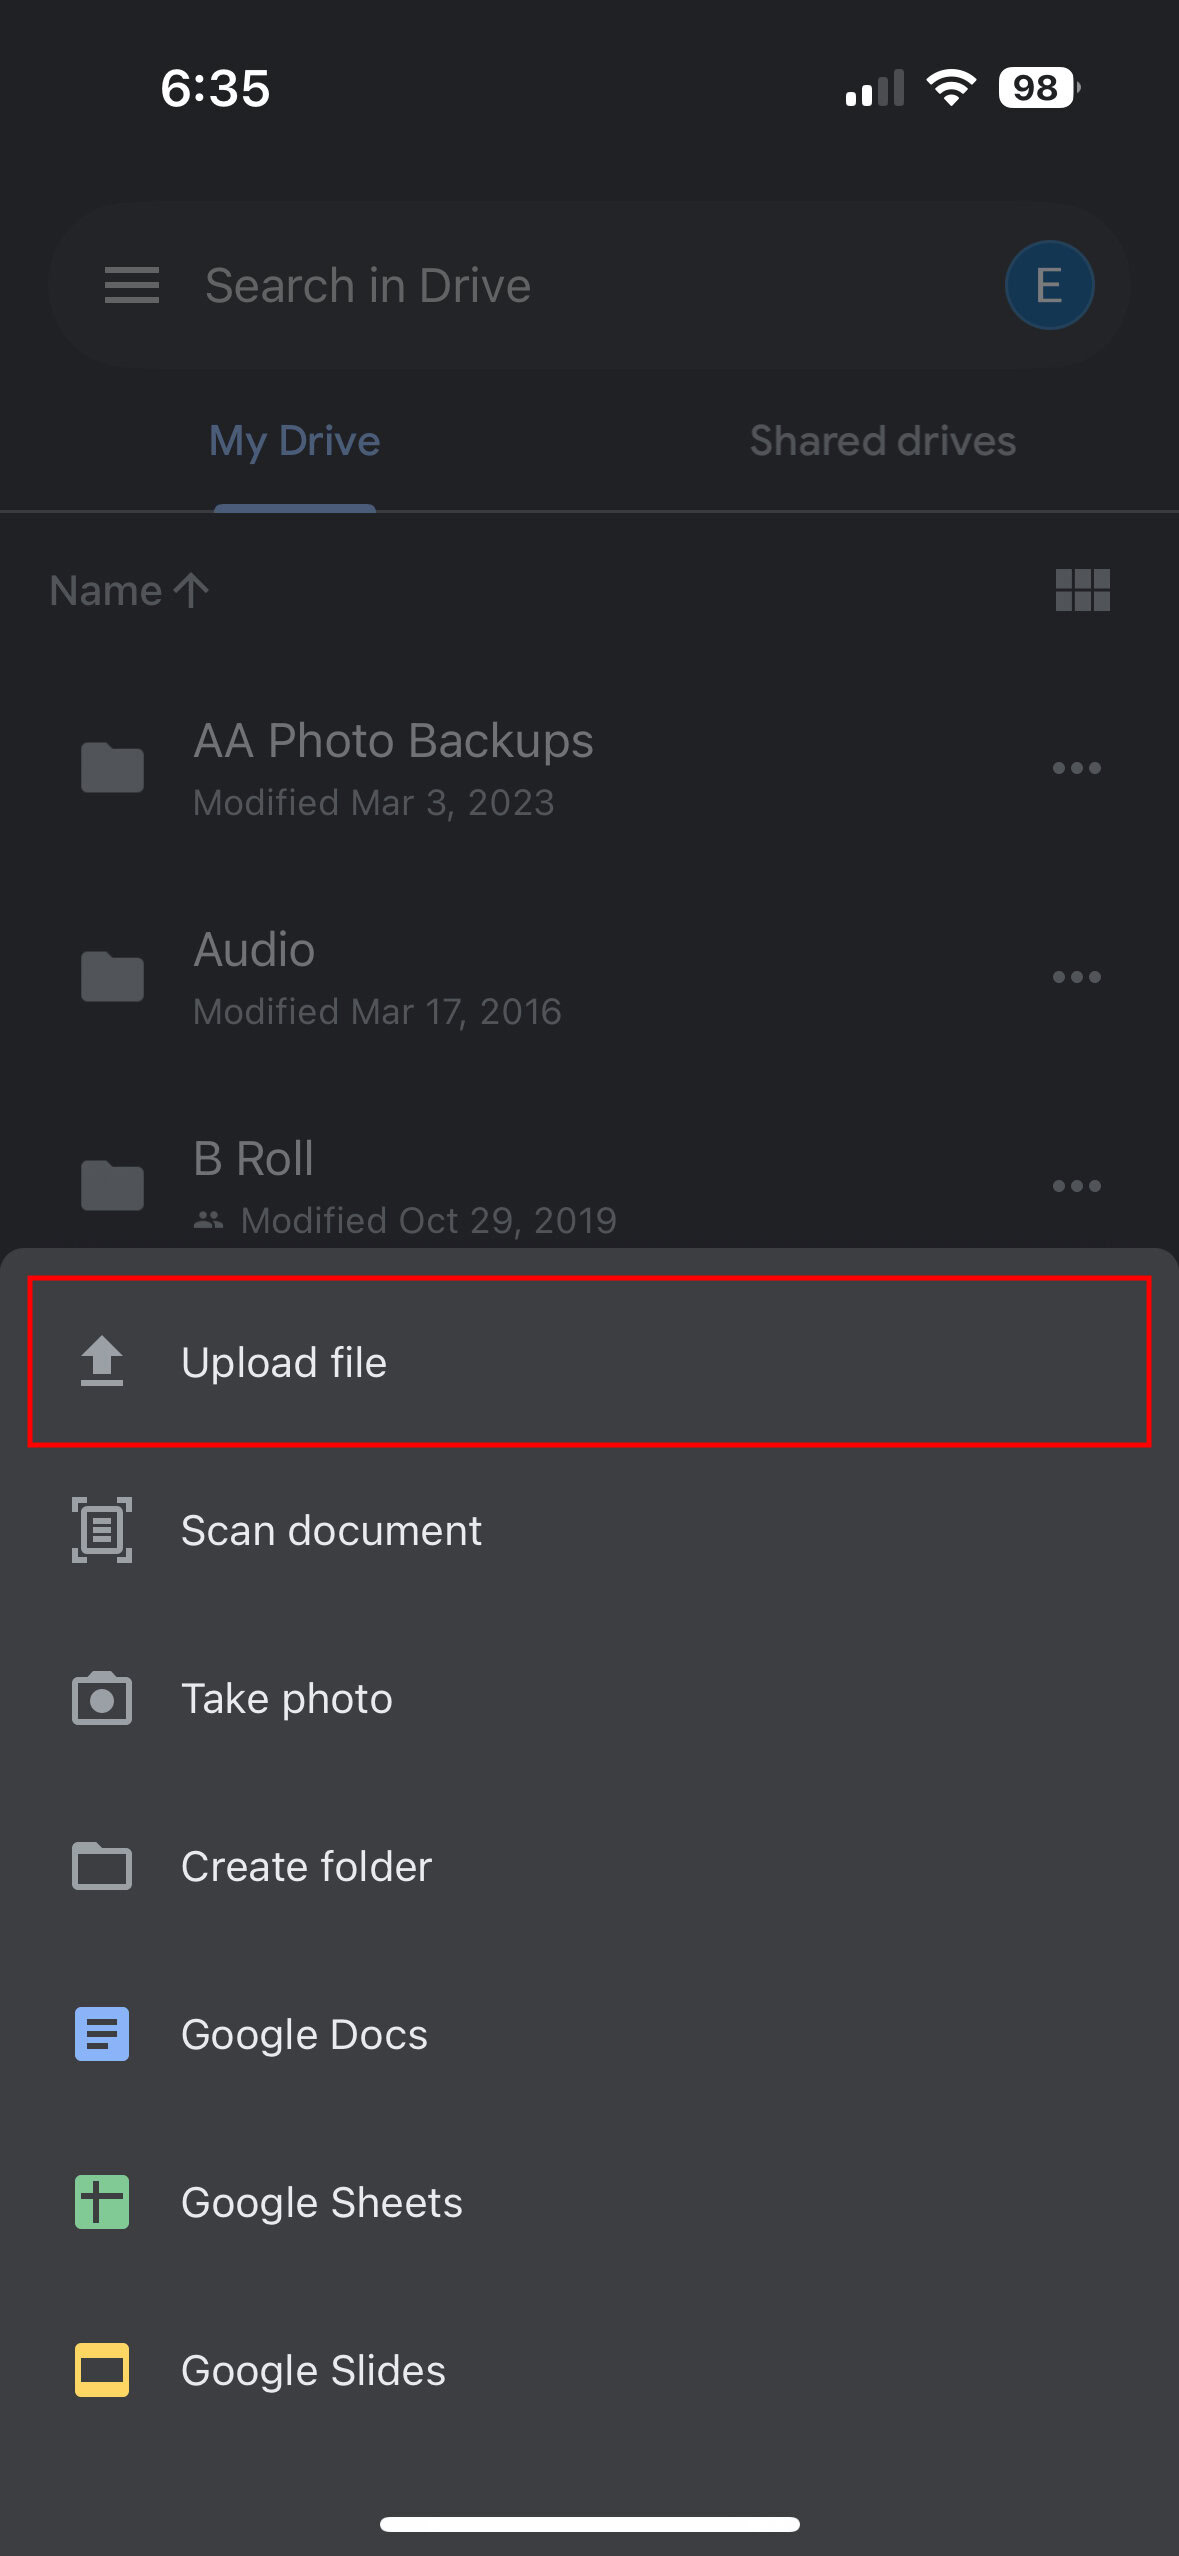Open the AA Photo Backups folder
The image size is (1179, 2556).
393,767
